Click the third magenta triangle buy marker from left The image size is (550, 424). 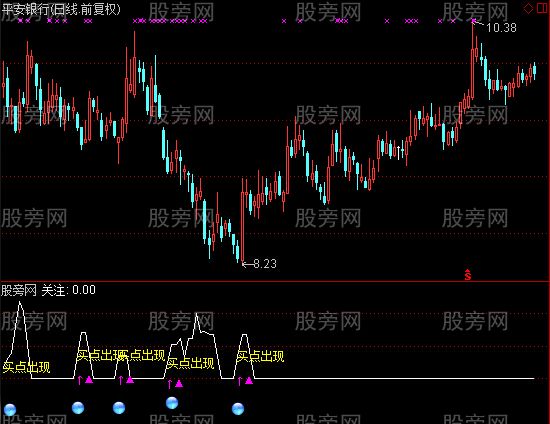[x=179, y=383]
